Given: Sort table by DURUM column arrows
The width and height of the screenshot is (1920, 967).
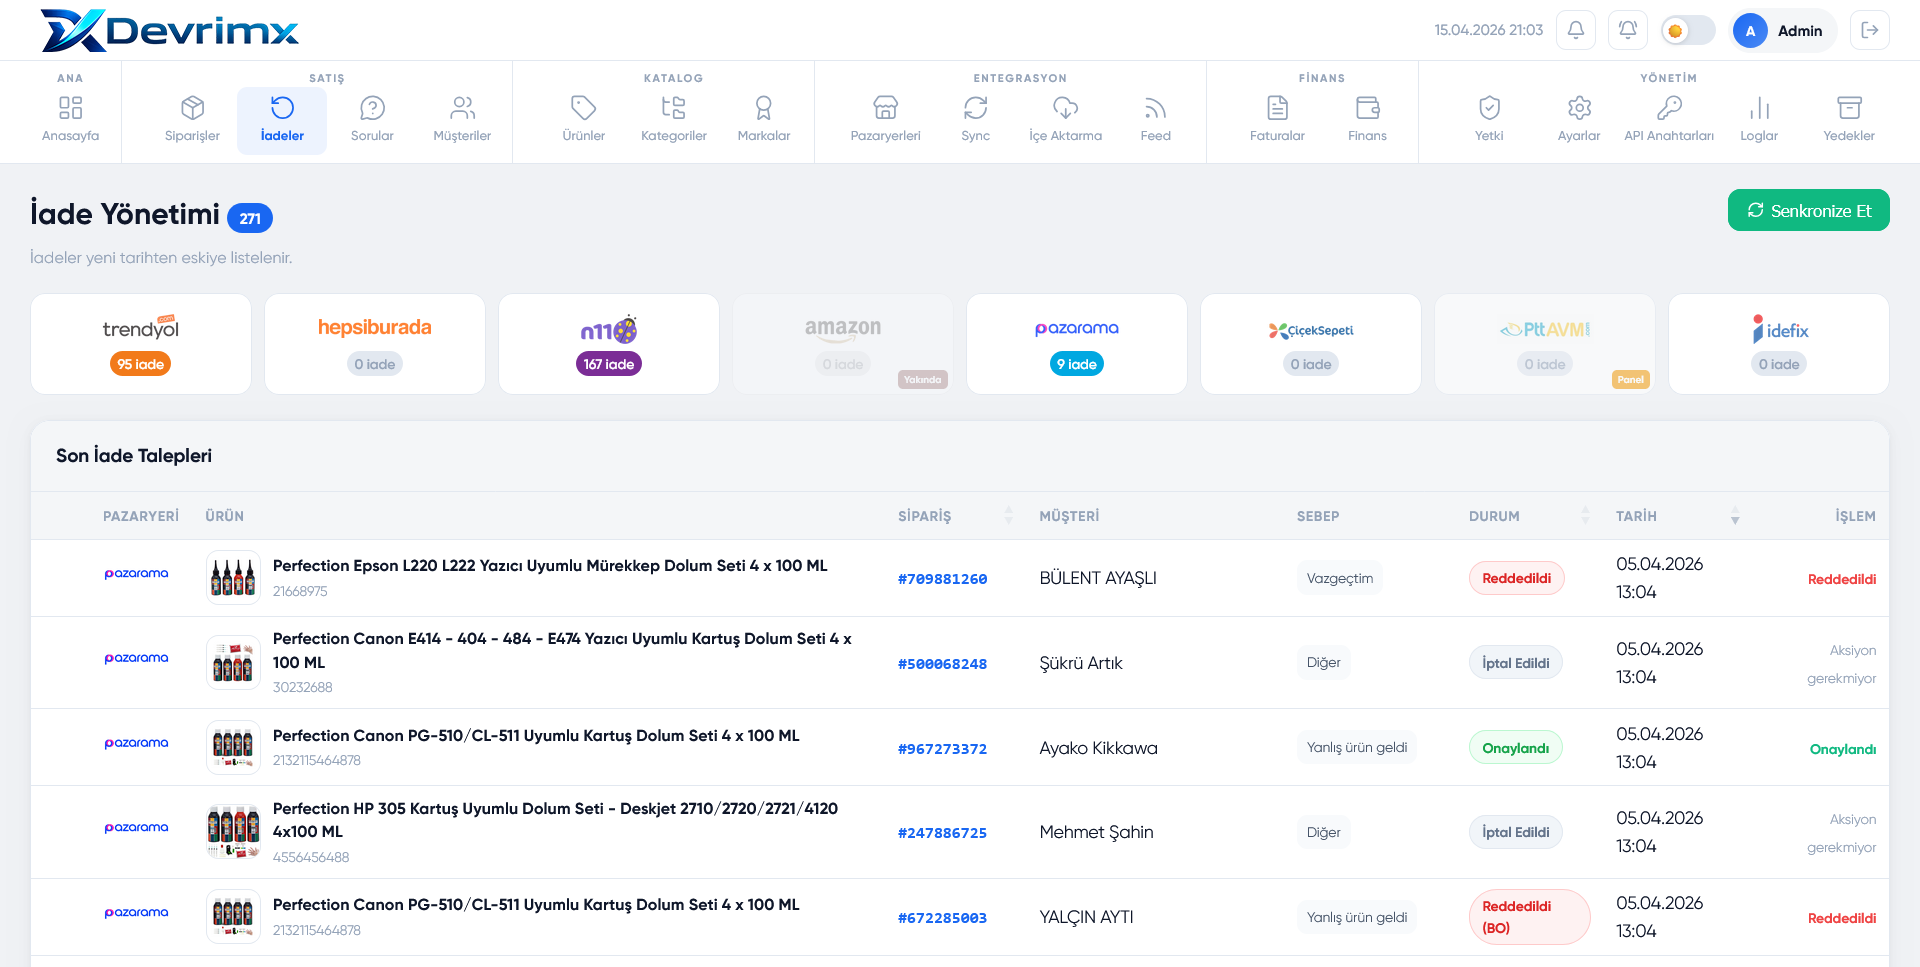Looking at the screenshot, I should point(1585,515).
